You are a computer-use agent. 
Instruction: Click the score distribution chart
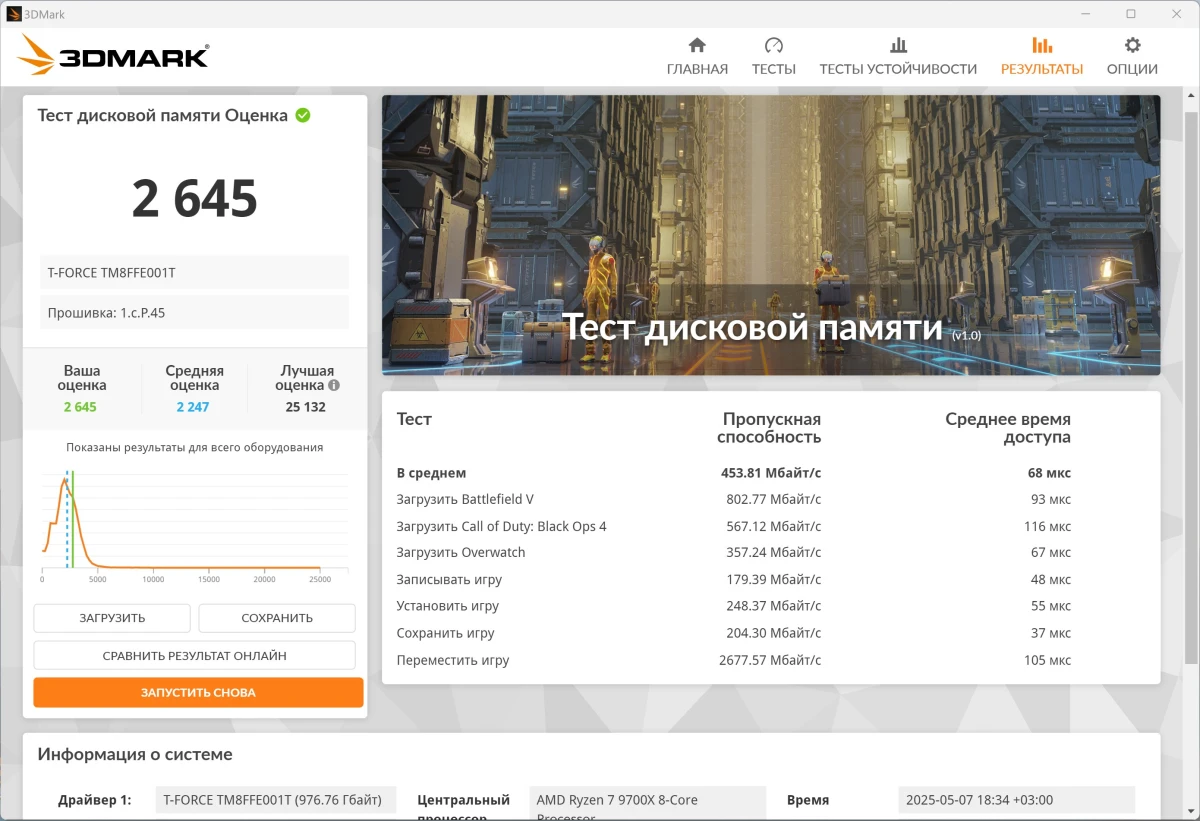tap(195, 525)
